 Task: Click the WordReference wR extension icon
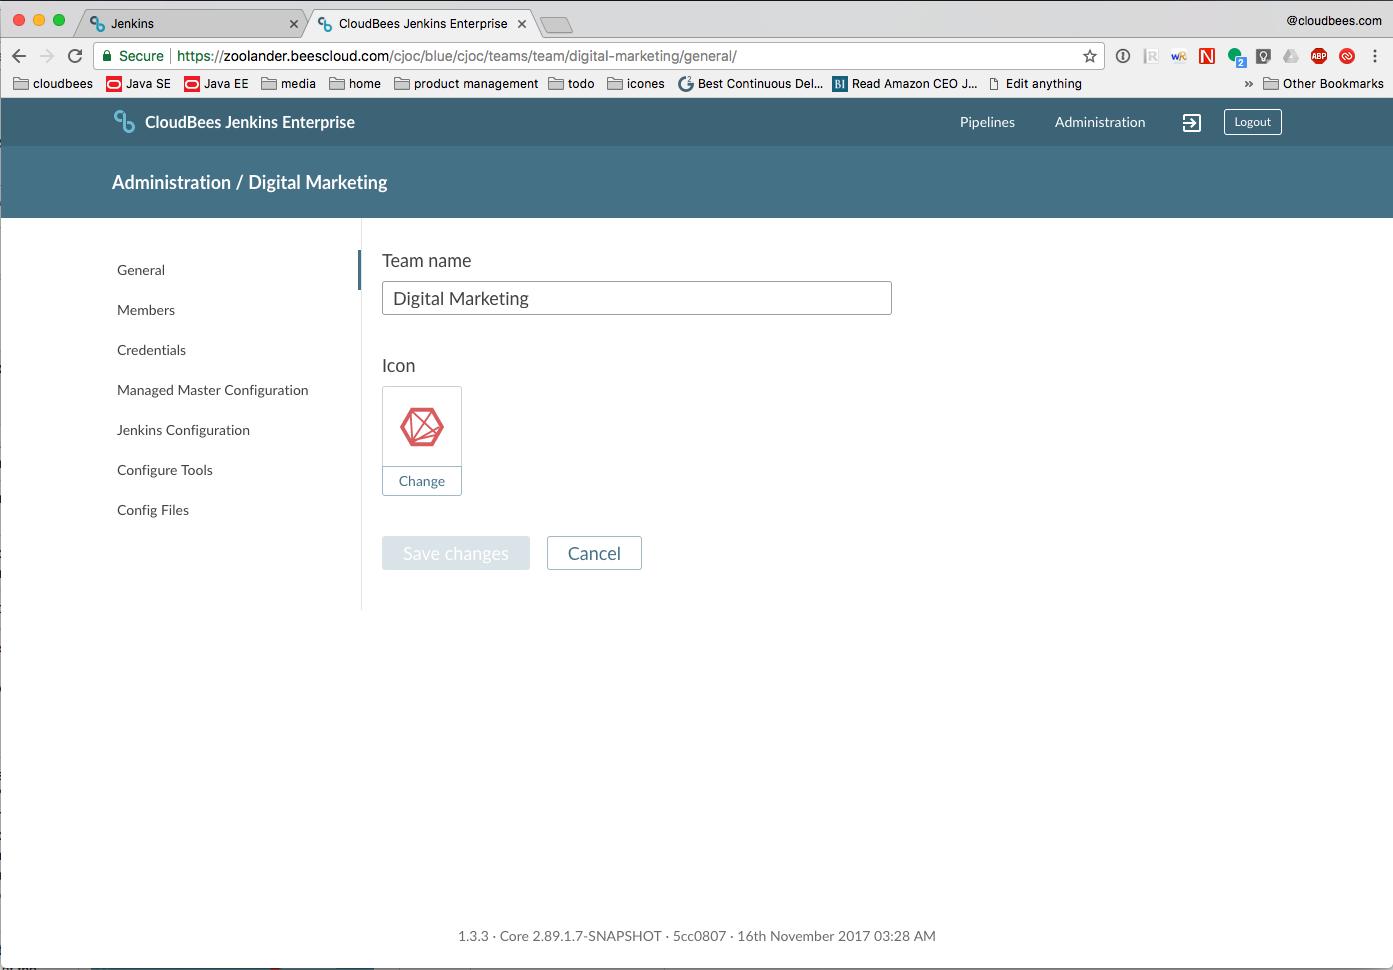[x=1179, y=56]
